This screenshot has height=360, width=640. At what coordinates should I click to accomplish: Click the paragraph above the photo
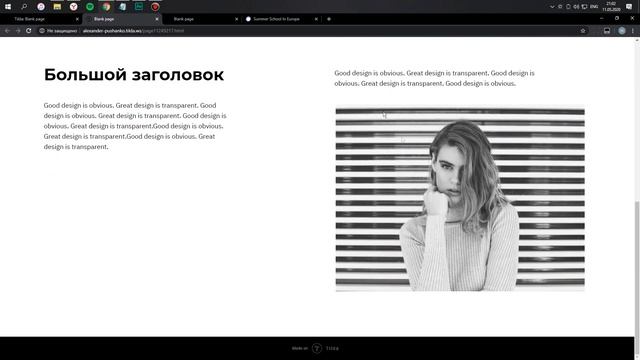pyautogui.click(x=434, y=78)
